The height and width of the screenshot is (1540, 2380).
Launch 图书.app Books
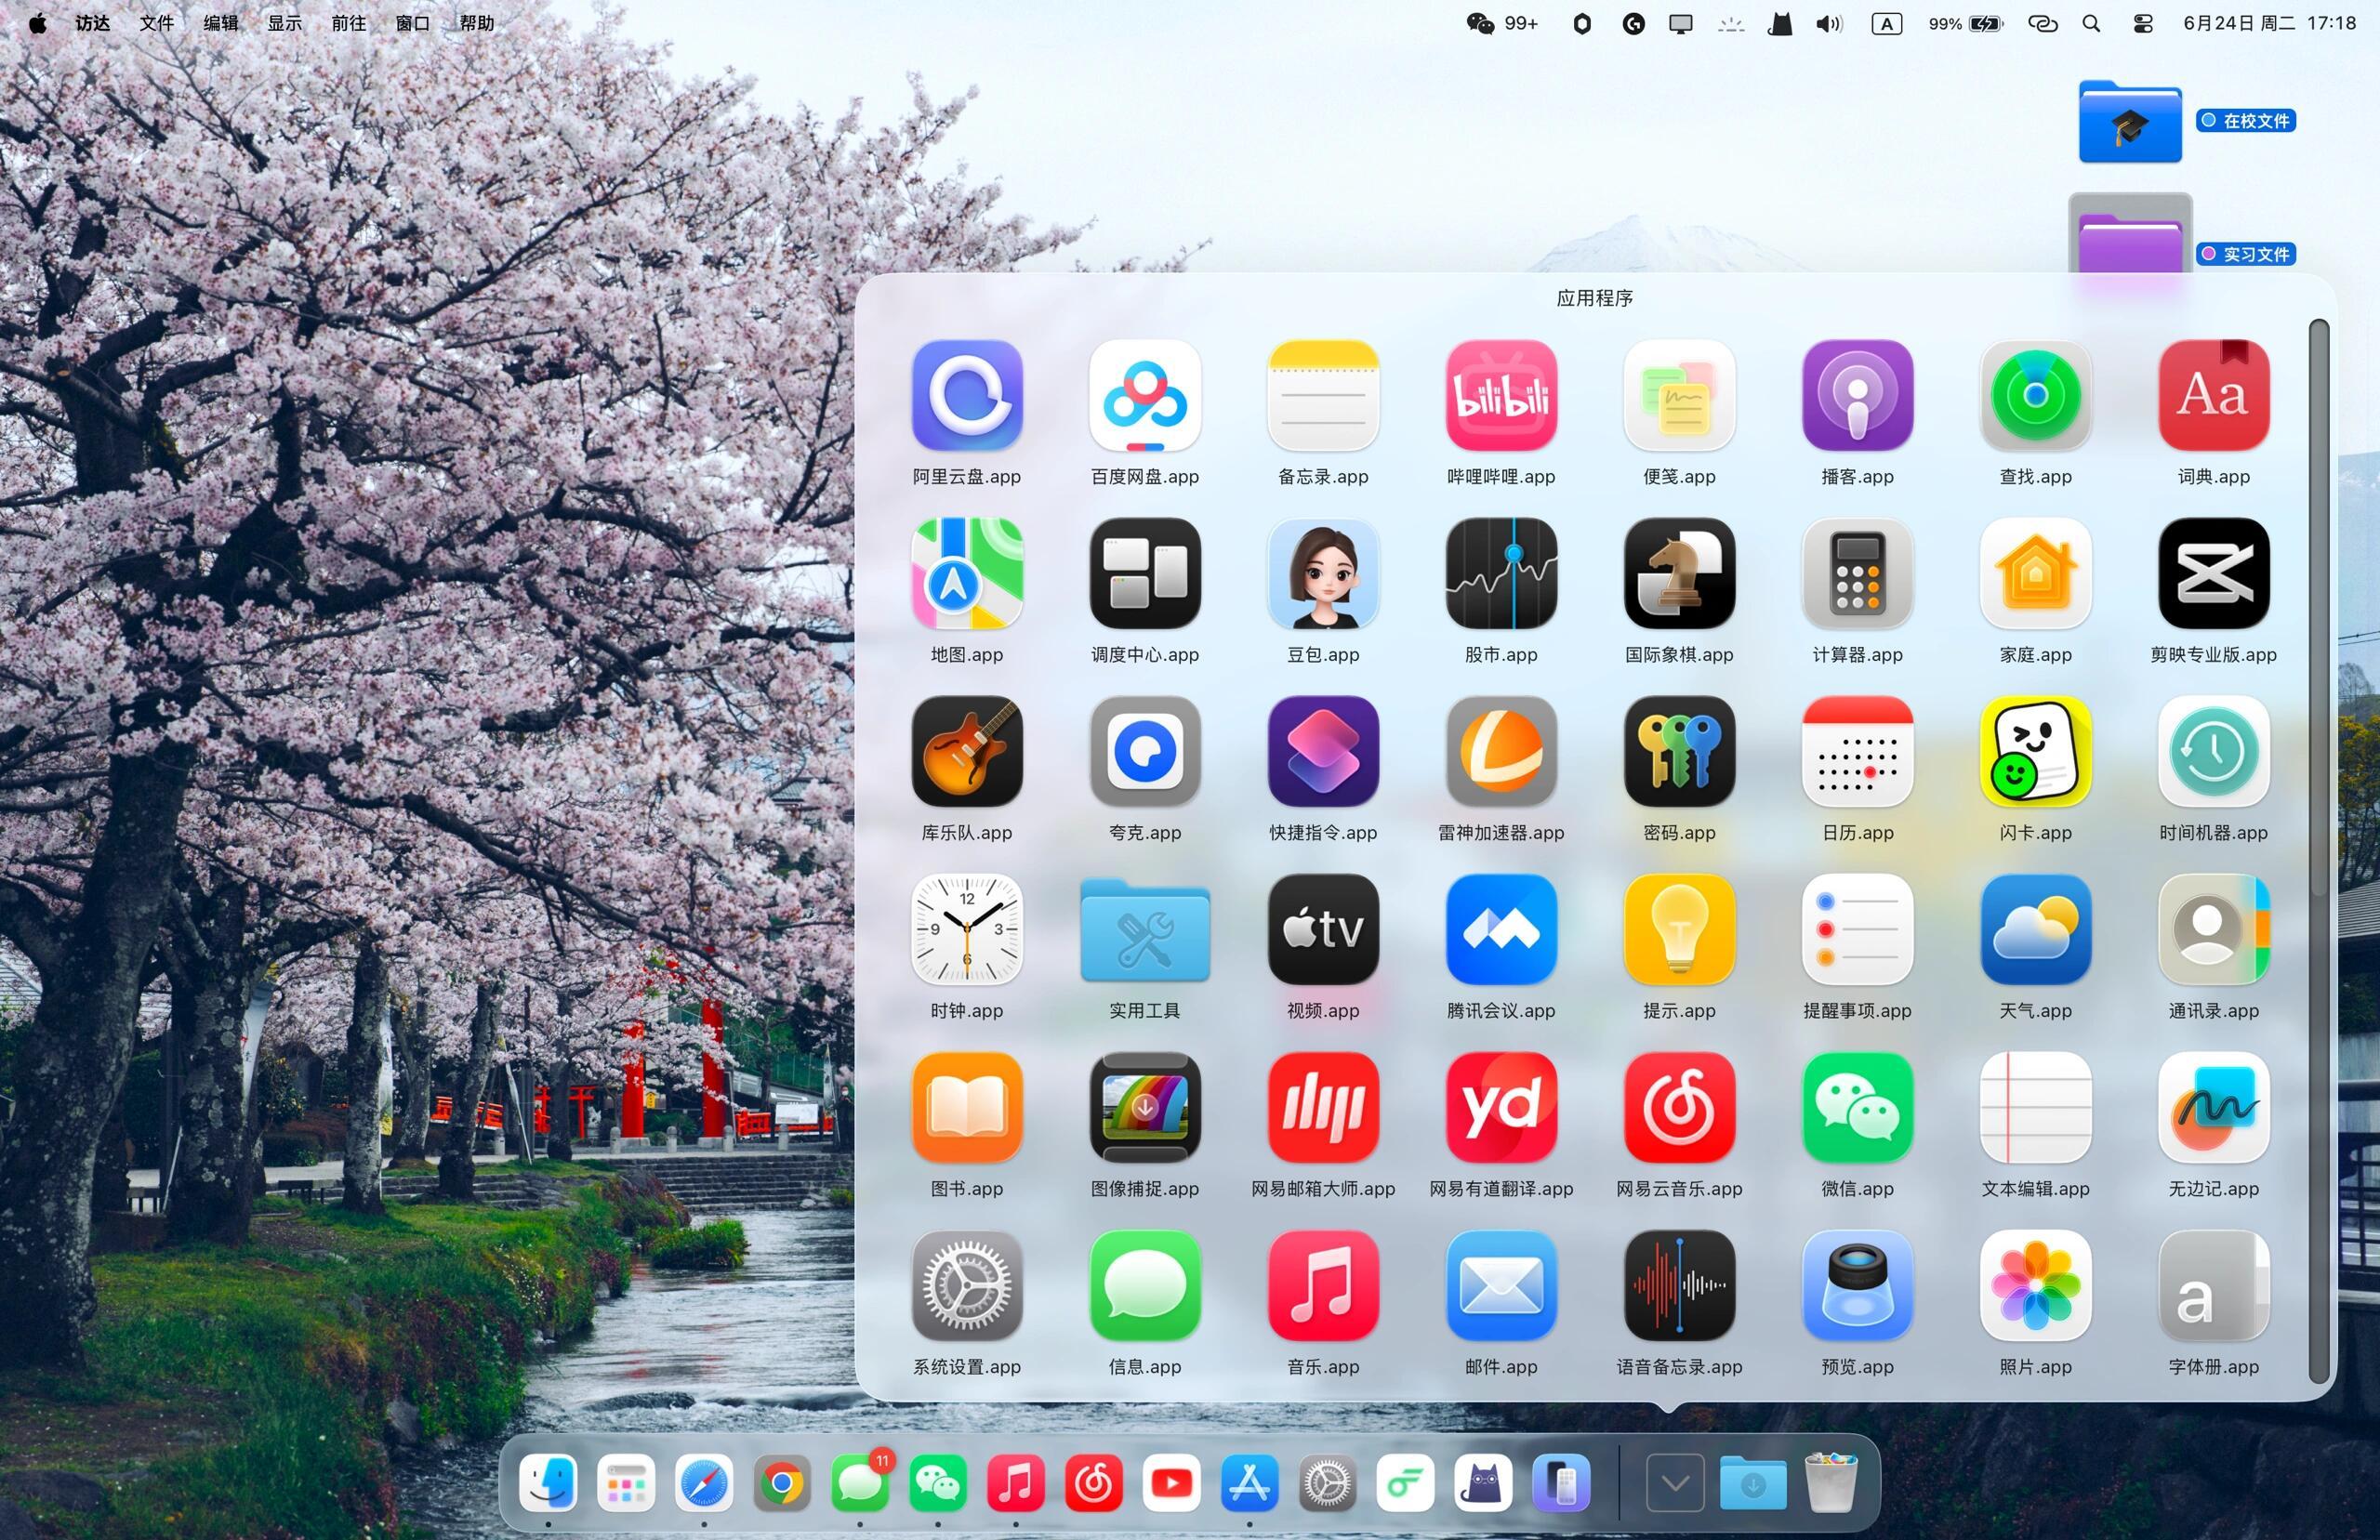click(x=966, y=1108)
